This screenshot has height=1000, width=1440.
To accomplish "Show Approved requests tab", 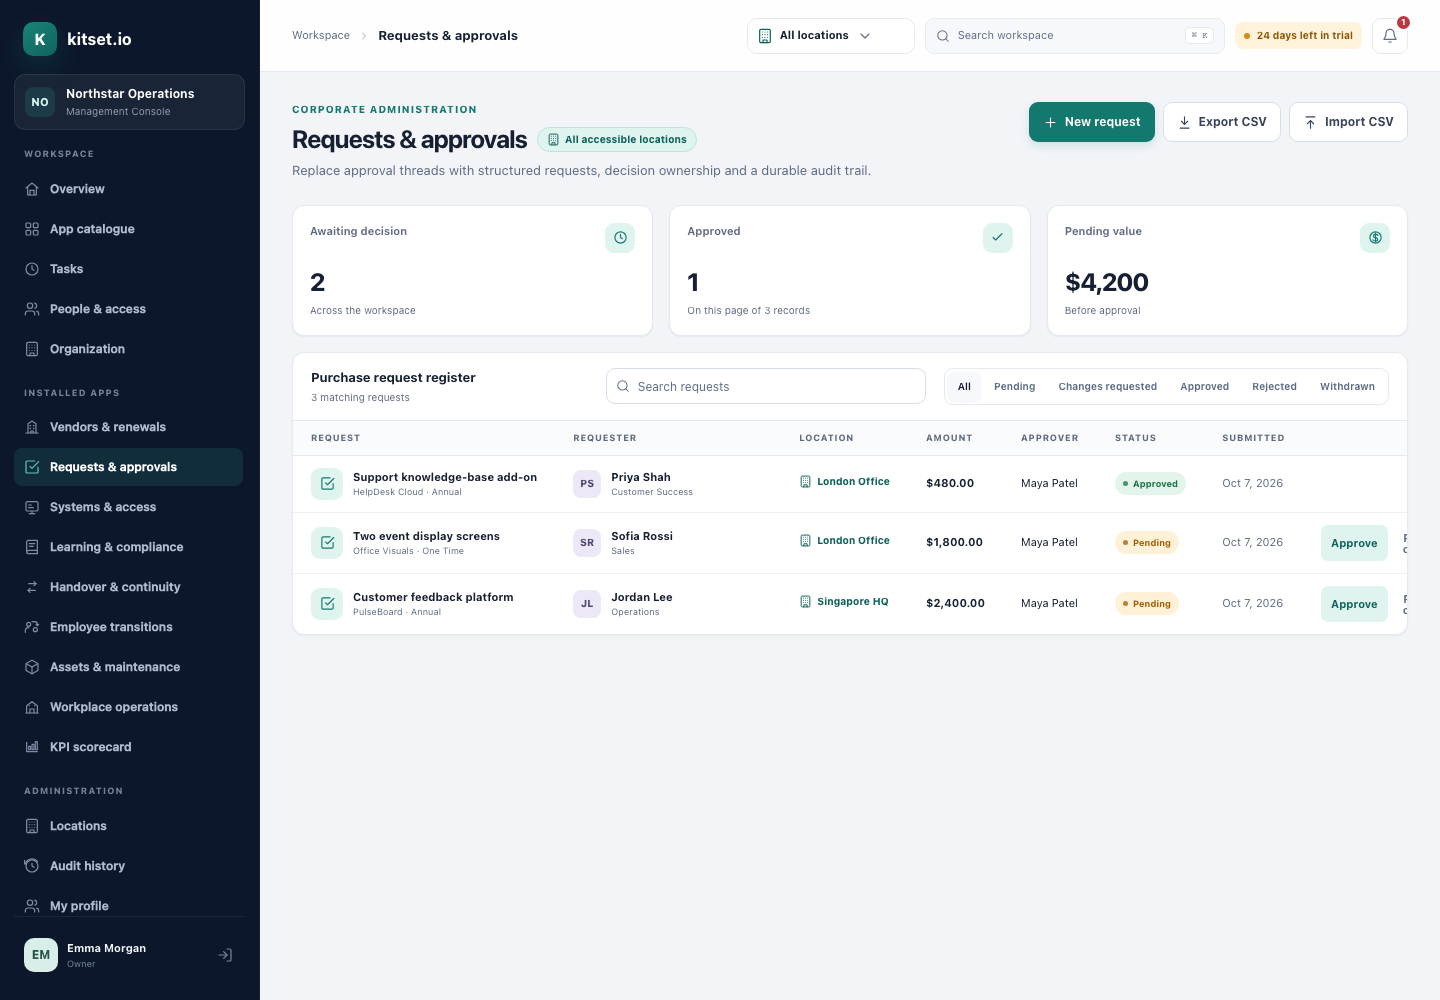I will coord(1204,387).
